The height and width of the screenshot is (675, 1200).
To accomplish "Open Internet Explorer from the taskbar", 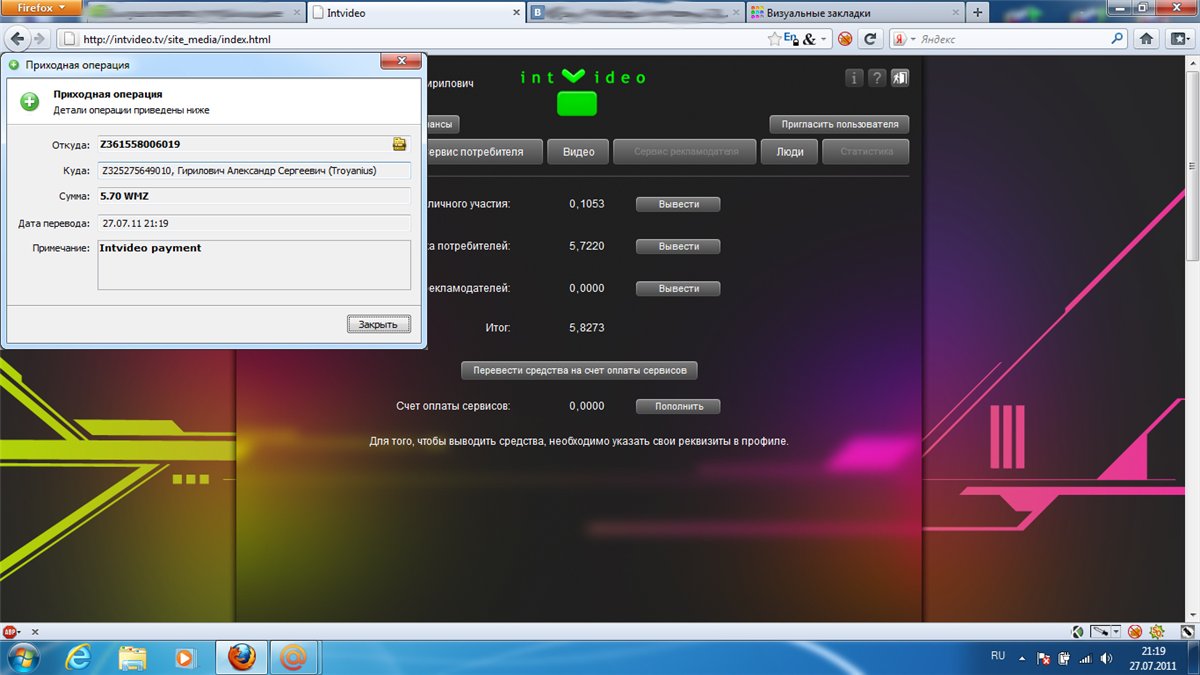I will coord(78,657).
